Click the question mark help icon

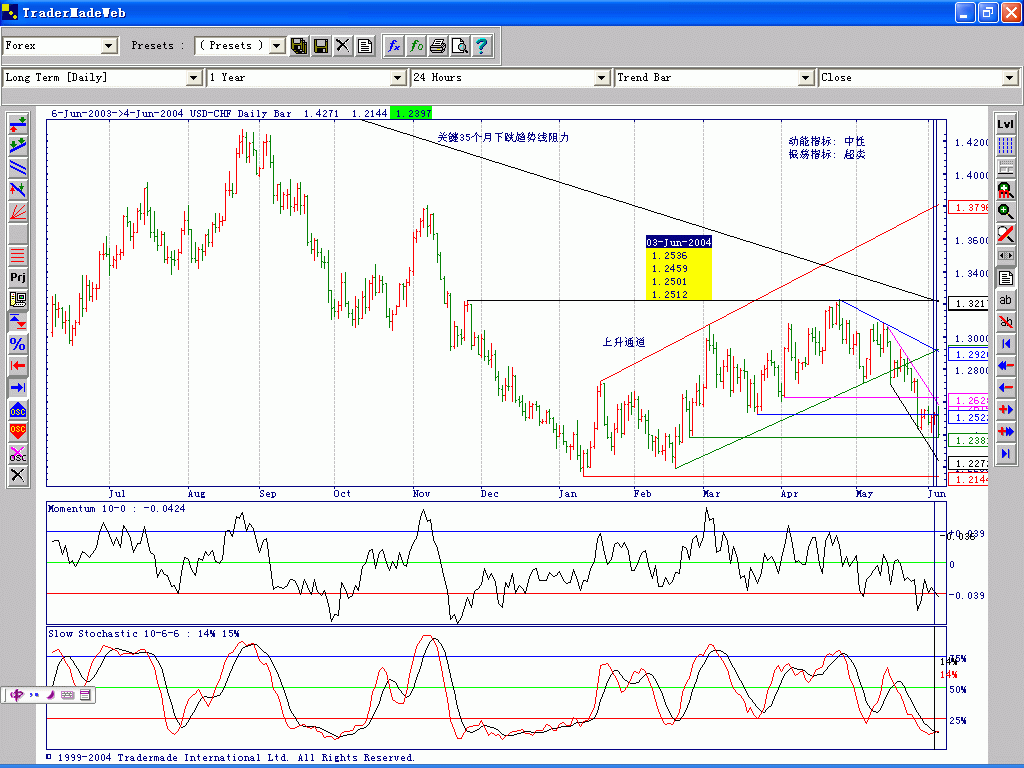click(x=482, y=46)
